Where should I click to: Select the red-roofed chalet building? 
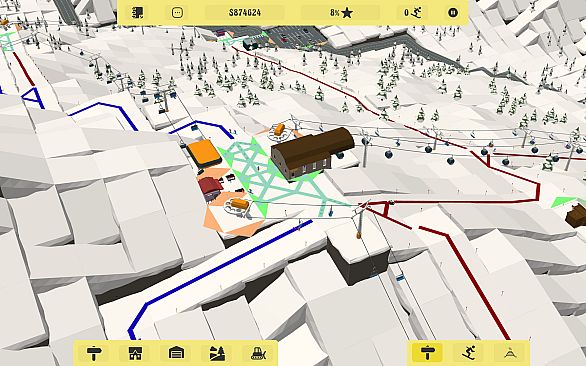[x=210, y=188]
